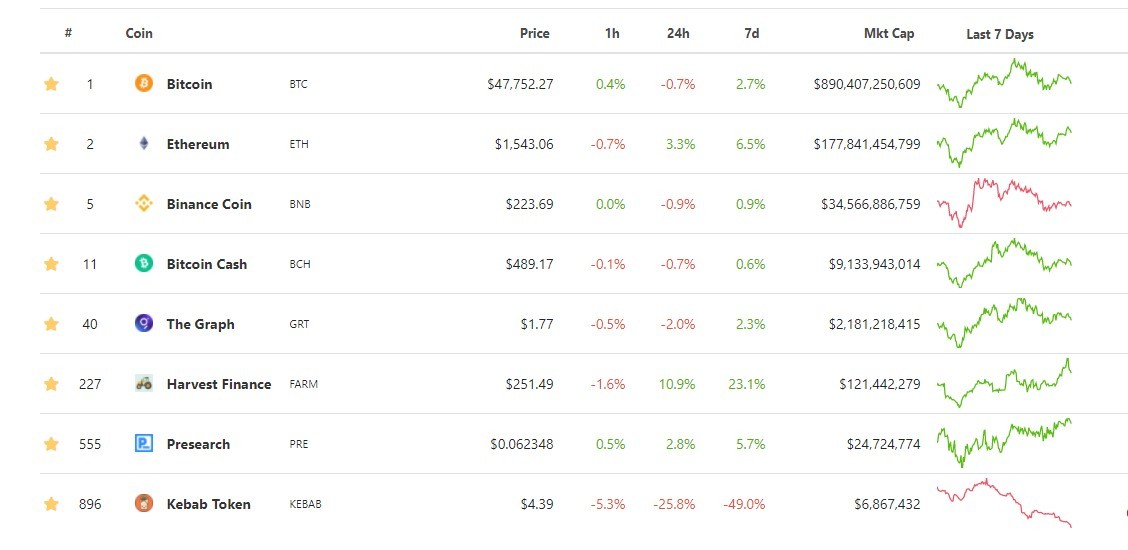Screen dimensions: 1128x550
Task: Toggle the favorite star for Ethereum
Action: (x=51, y=144)
